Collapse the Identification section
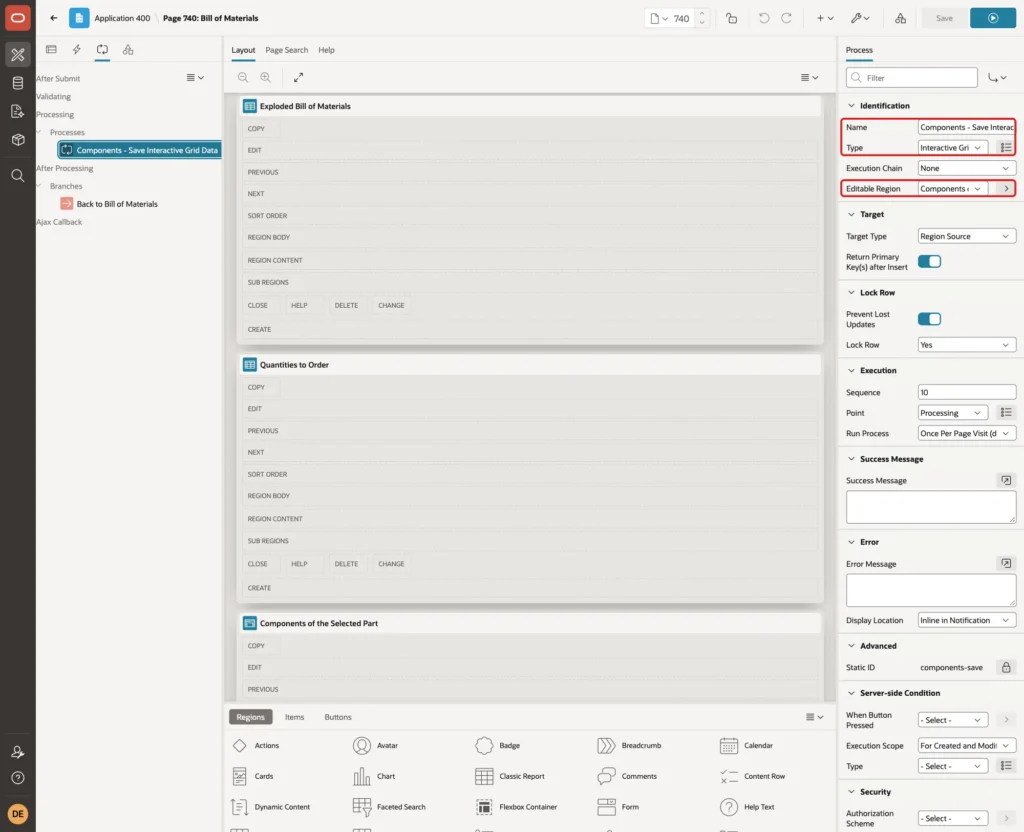This screenshot has height=832, width=1024. (851, 106)
